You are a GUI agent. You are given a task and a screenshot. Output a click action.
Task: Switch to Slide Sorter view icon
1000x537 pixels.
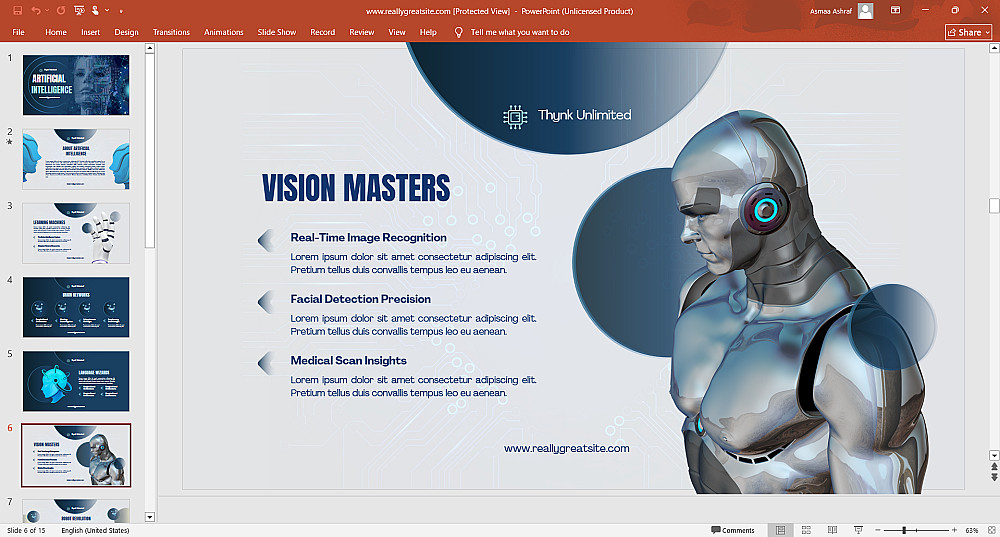(x=806, y=530)
